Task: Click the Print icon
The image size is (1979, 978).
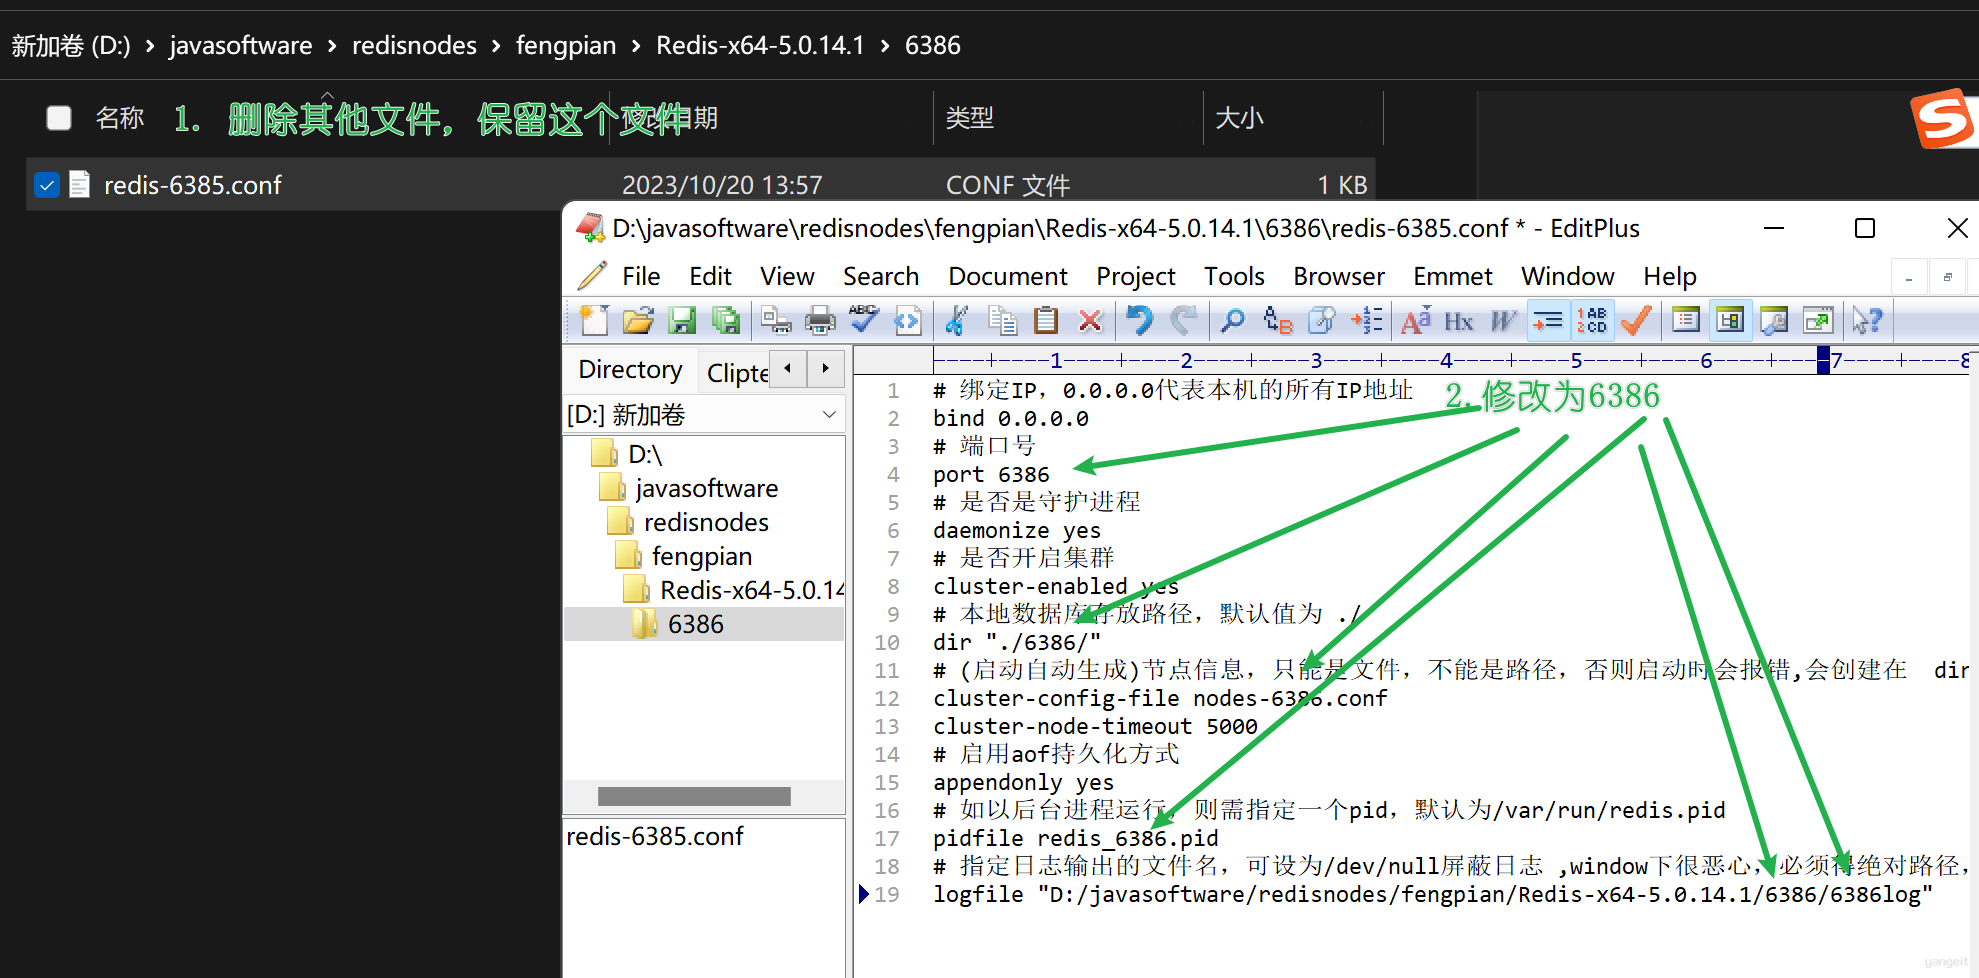Action: click(820, 320)
